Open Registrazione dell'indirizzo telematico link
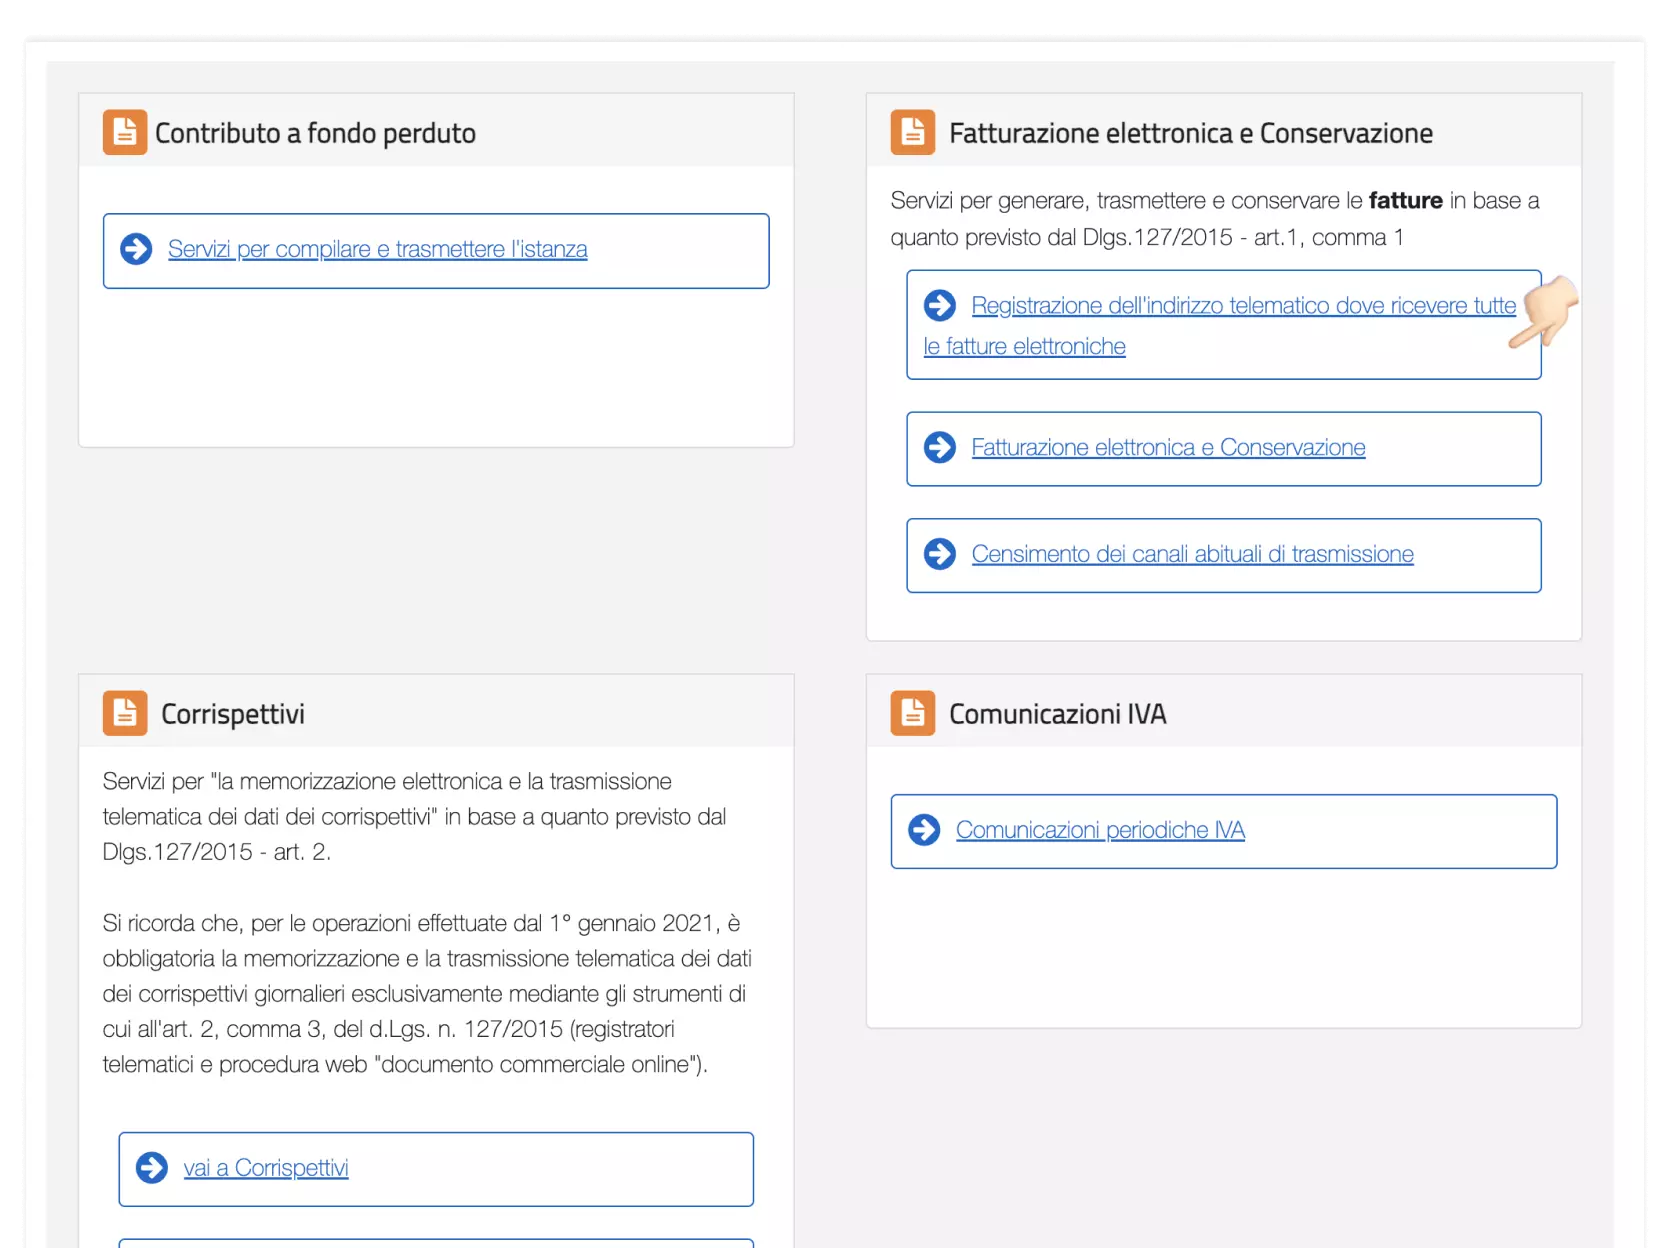 pyautogui.click(x=1220, y=325)
